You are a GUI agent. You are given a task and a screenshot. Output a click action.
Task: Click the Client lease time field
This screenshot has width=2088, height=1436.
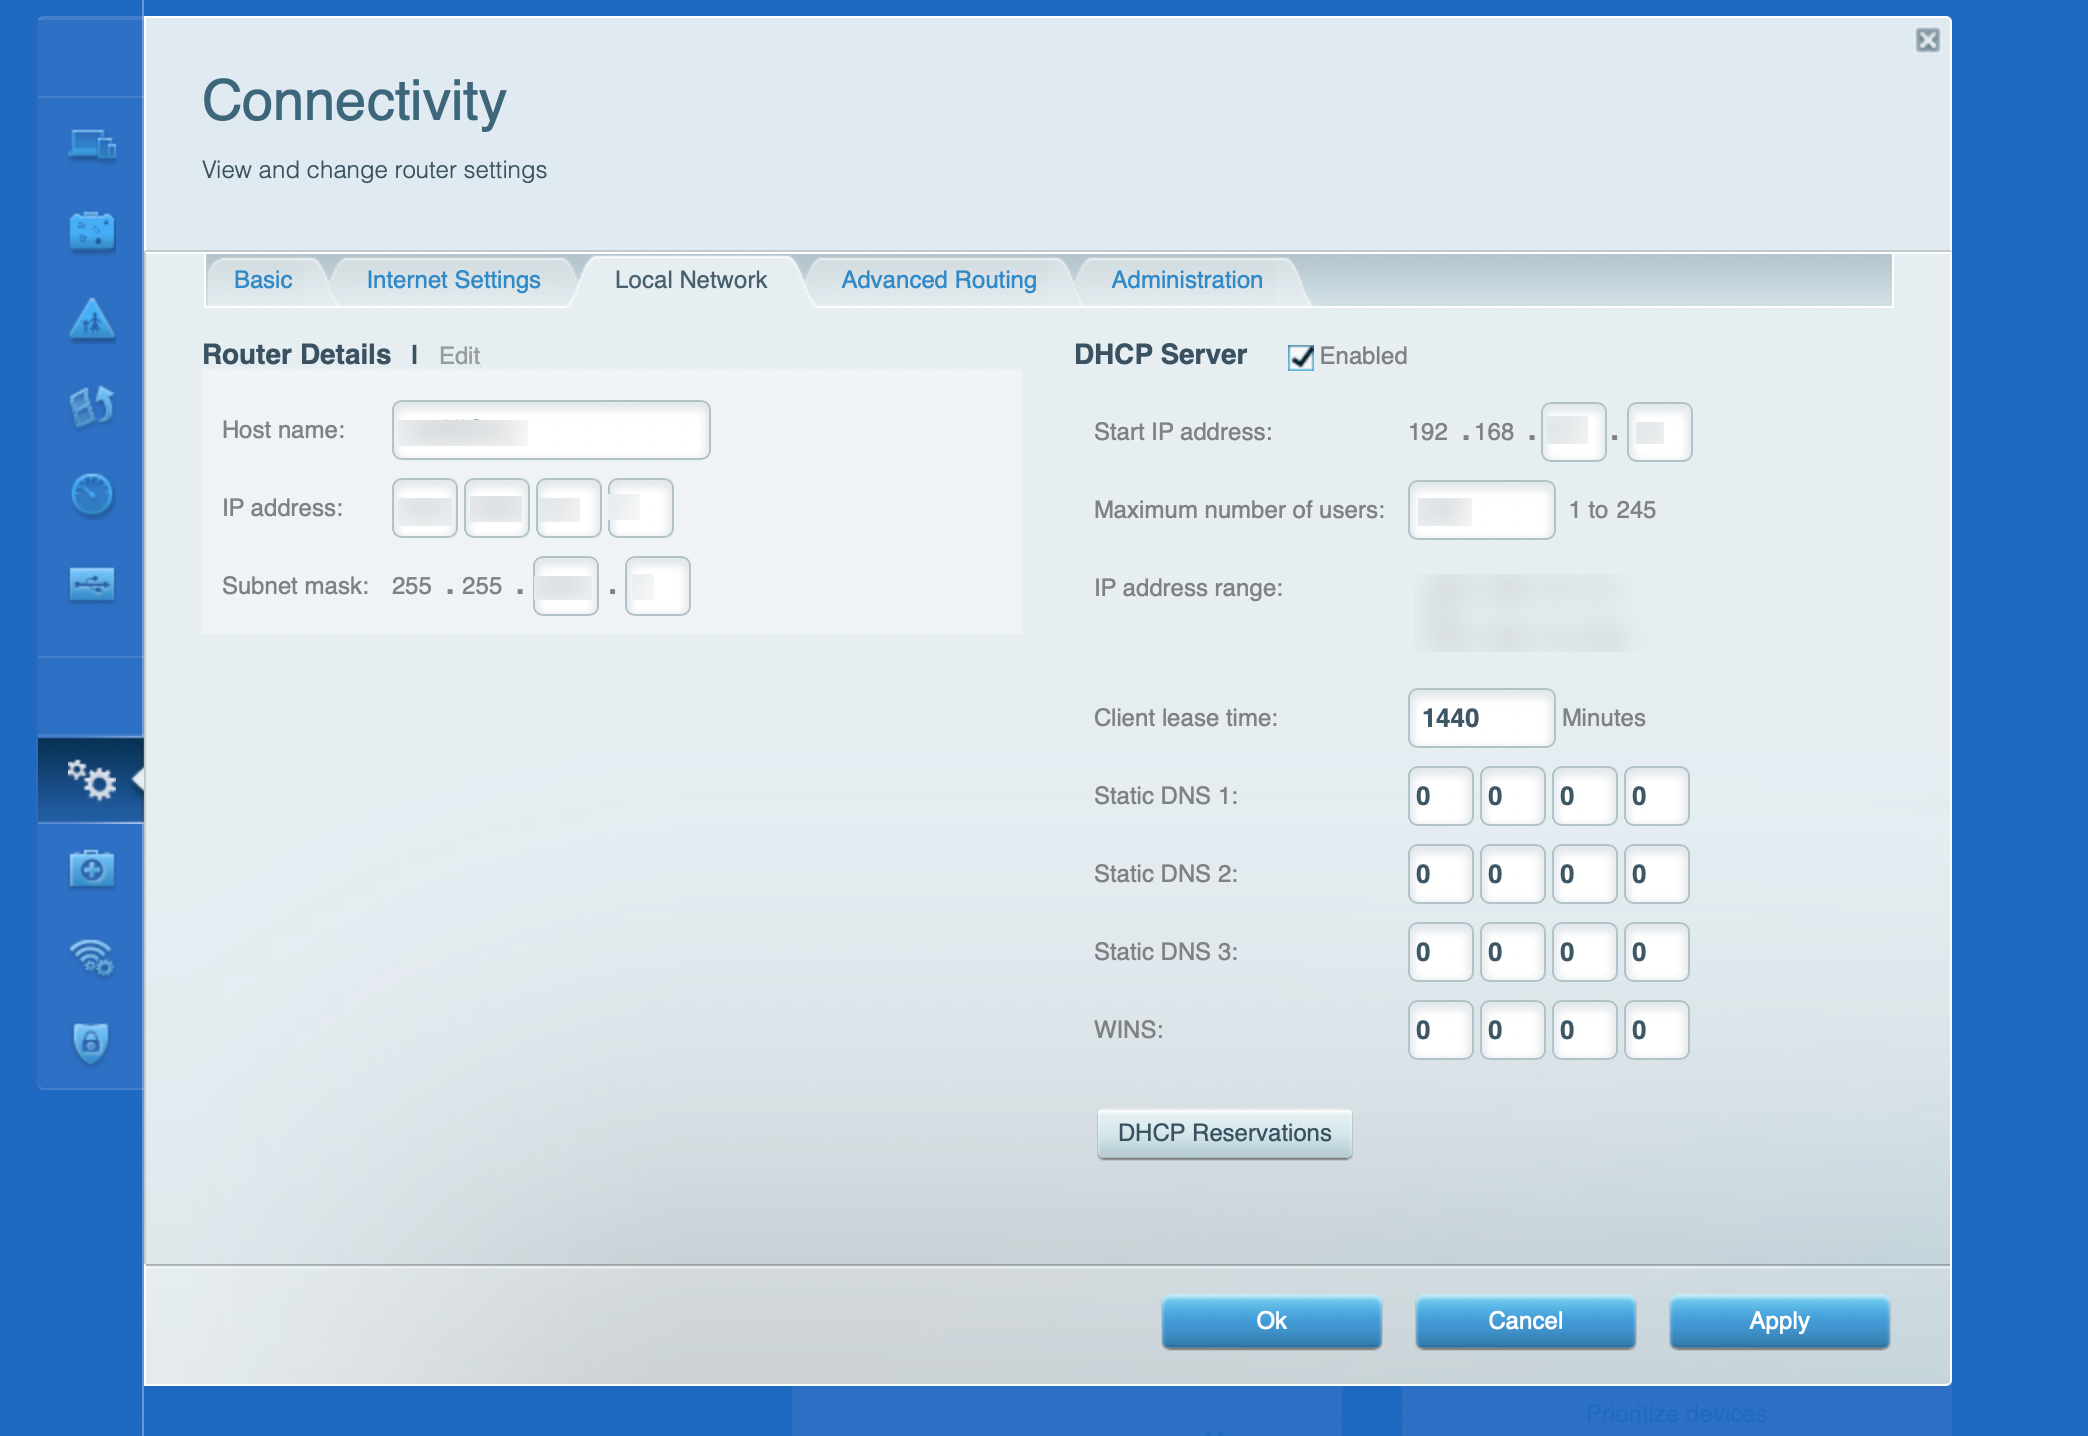click(x=1480, y=718)
